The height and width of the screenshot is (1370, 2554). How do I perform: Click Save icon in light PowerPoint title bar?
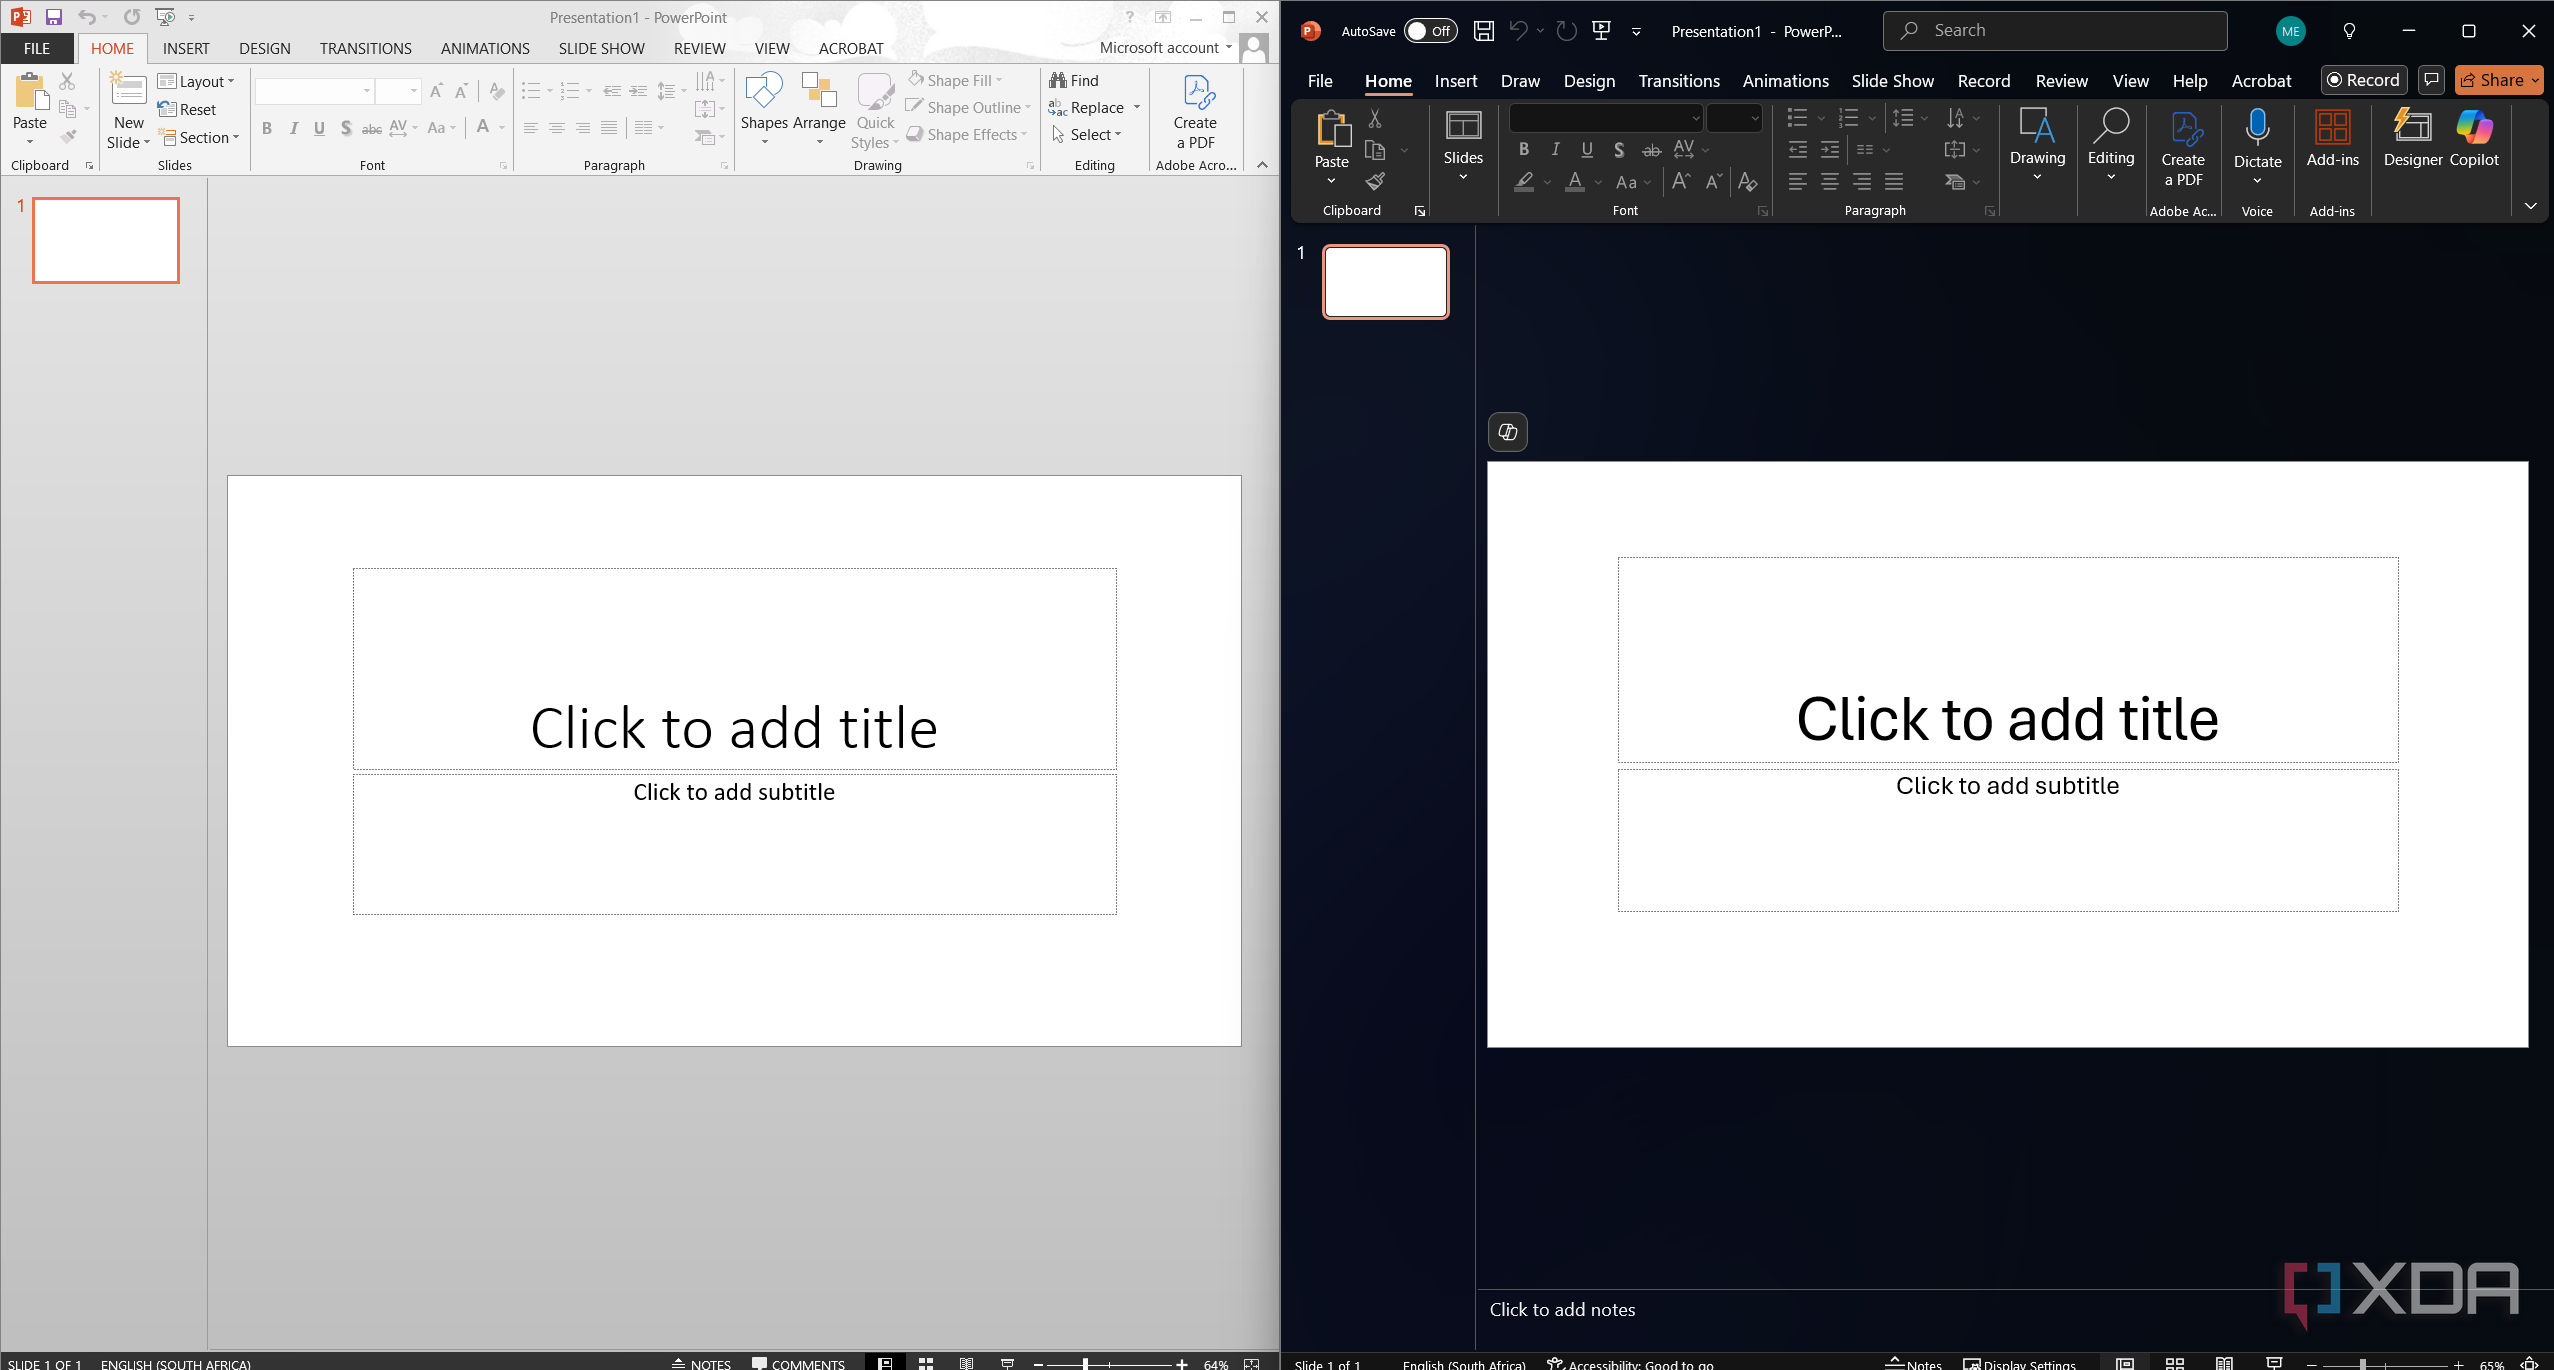54,17
